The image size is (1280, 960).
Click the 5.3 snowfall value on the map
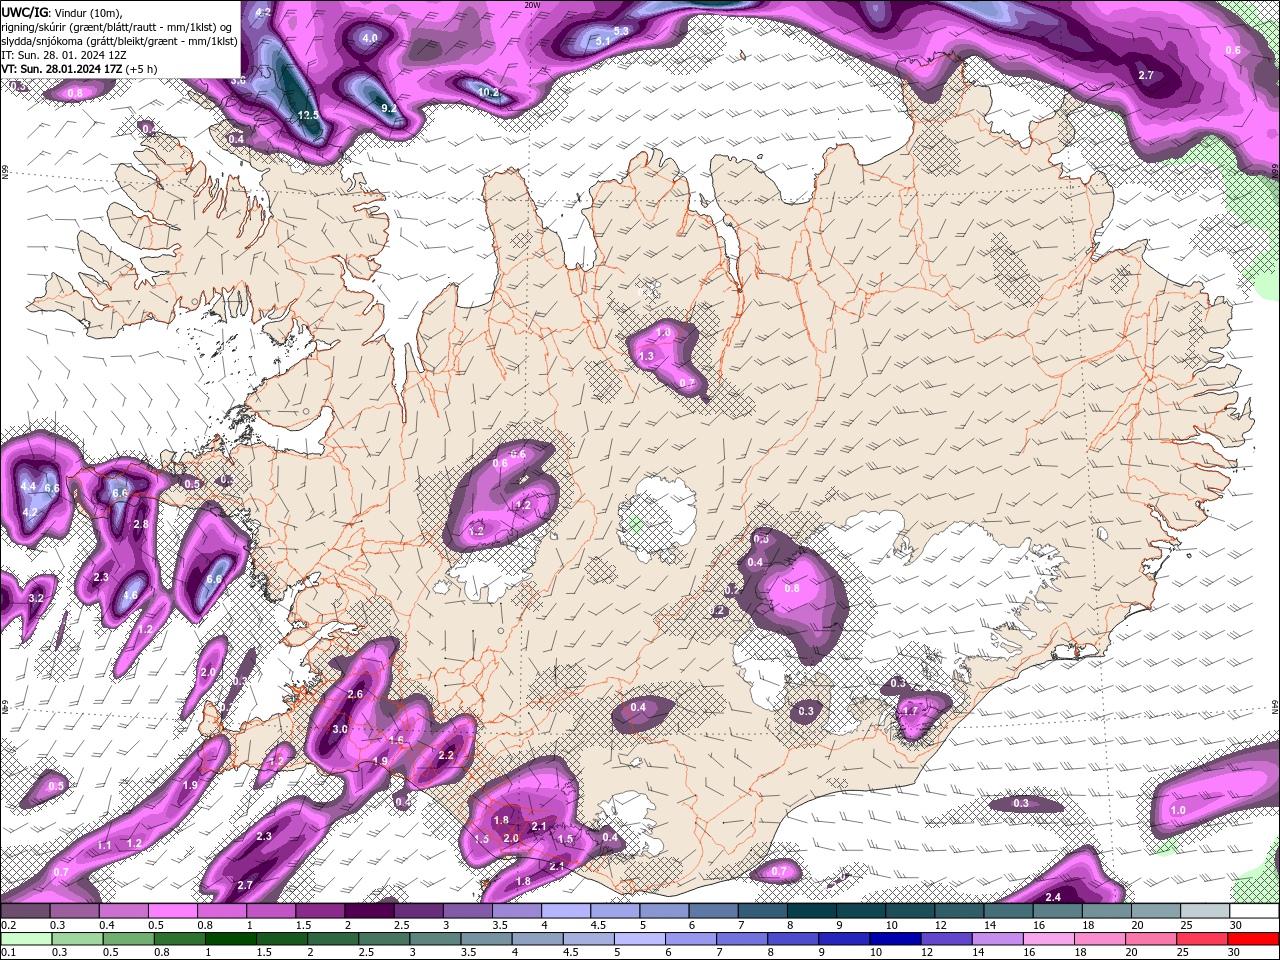click(x=621, y=31)
